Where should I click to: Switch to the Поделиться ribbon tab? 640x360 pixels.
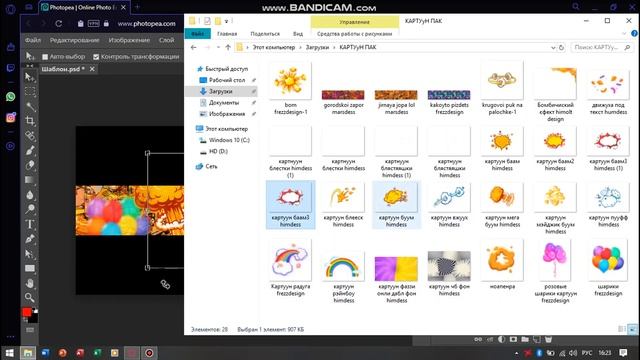pos(265,33)
